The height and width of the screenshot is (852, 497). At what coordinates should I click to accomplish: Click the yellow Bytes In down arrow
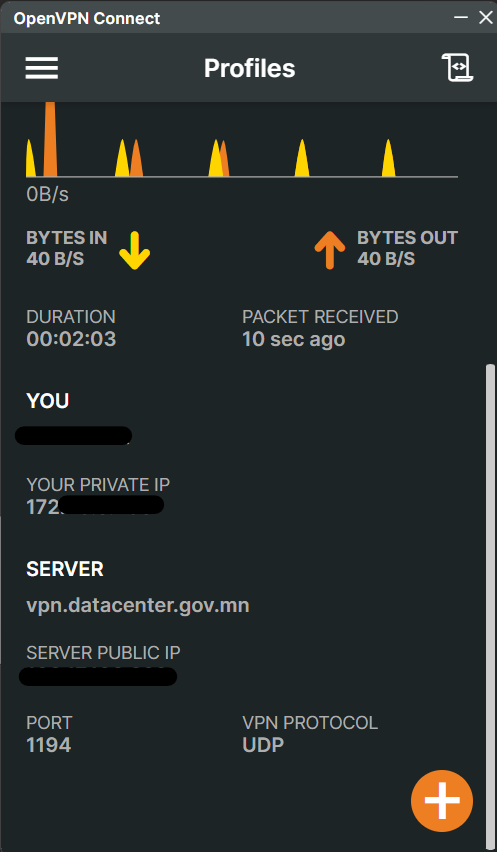pyautogui.click(x=134, y=250)
